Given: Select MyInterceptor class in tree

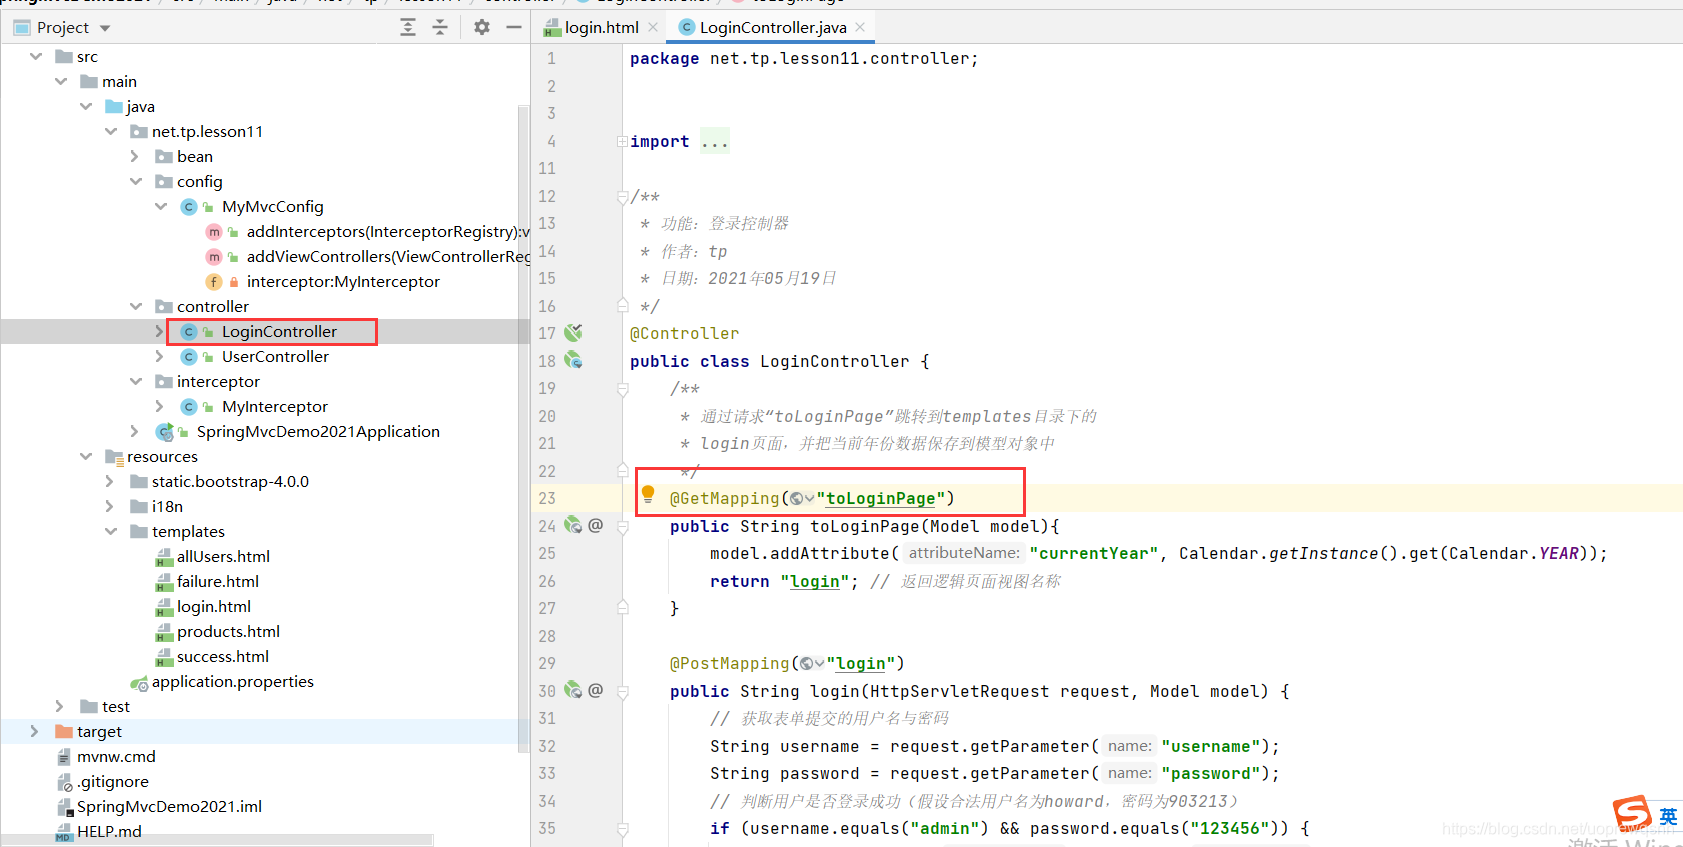Looking at the screenshot, I should click(274, 407).
